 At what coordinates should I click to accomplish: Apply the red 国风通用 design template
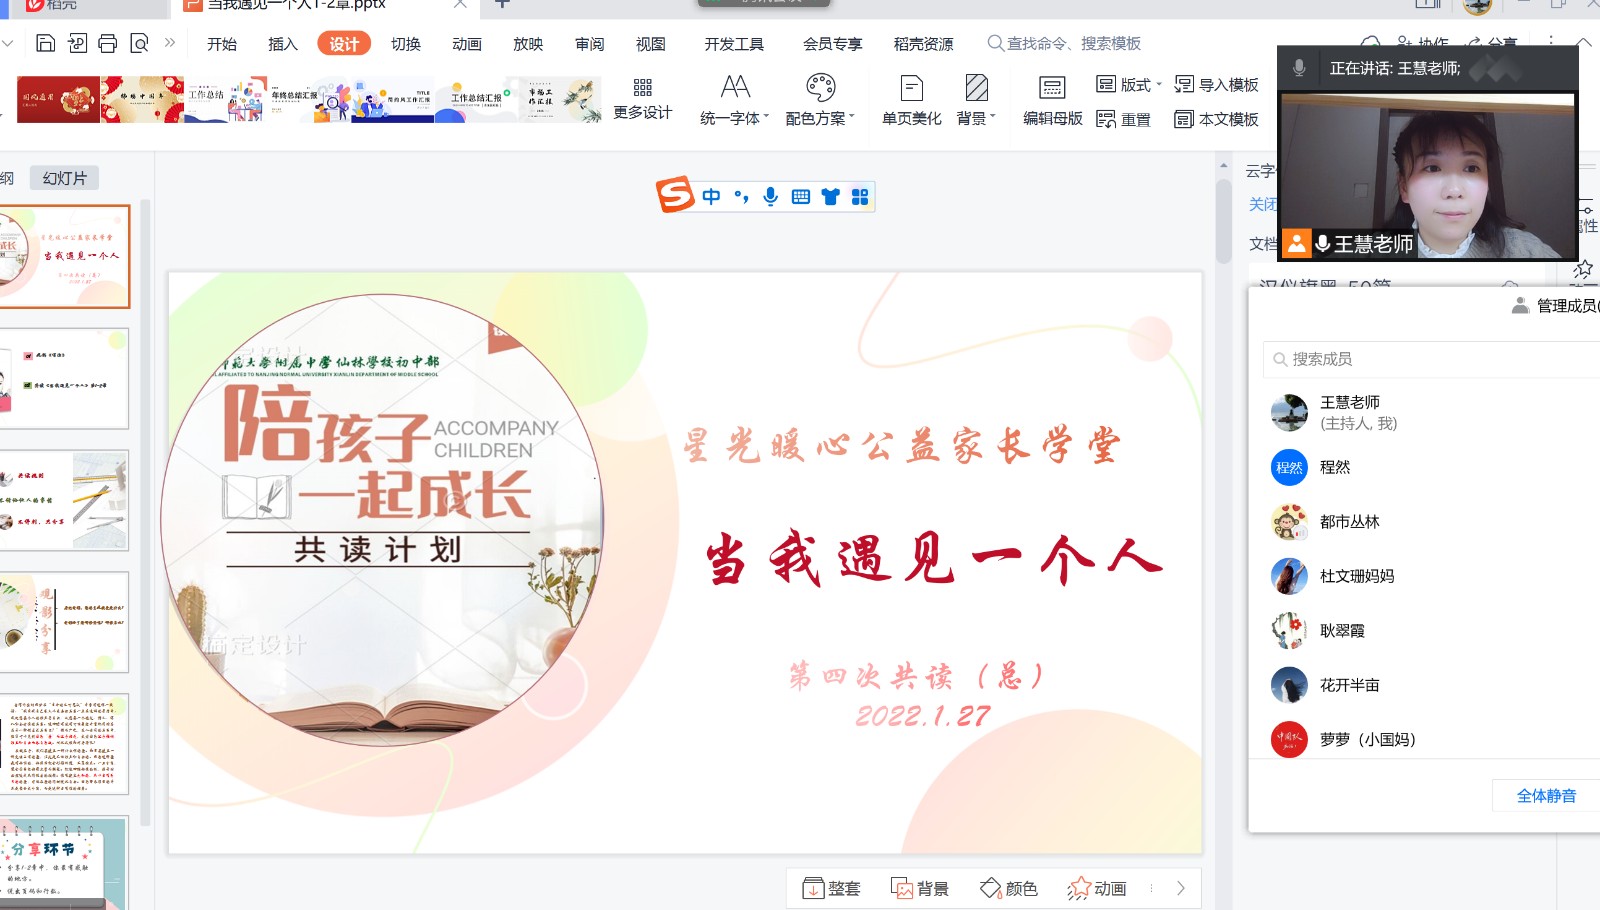click(x=58, y=99)
